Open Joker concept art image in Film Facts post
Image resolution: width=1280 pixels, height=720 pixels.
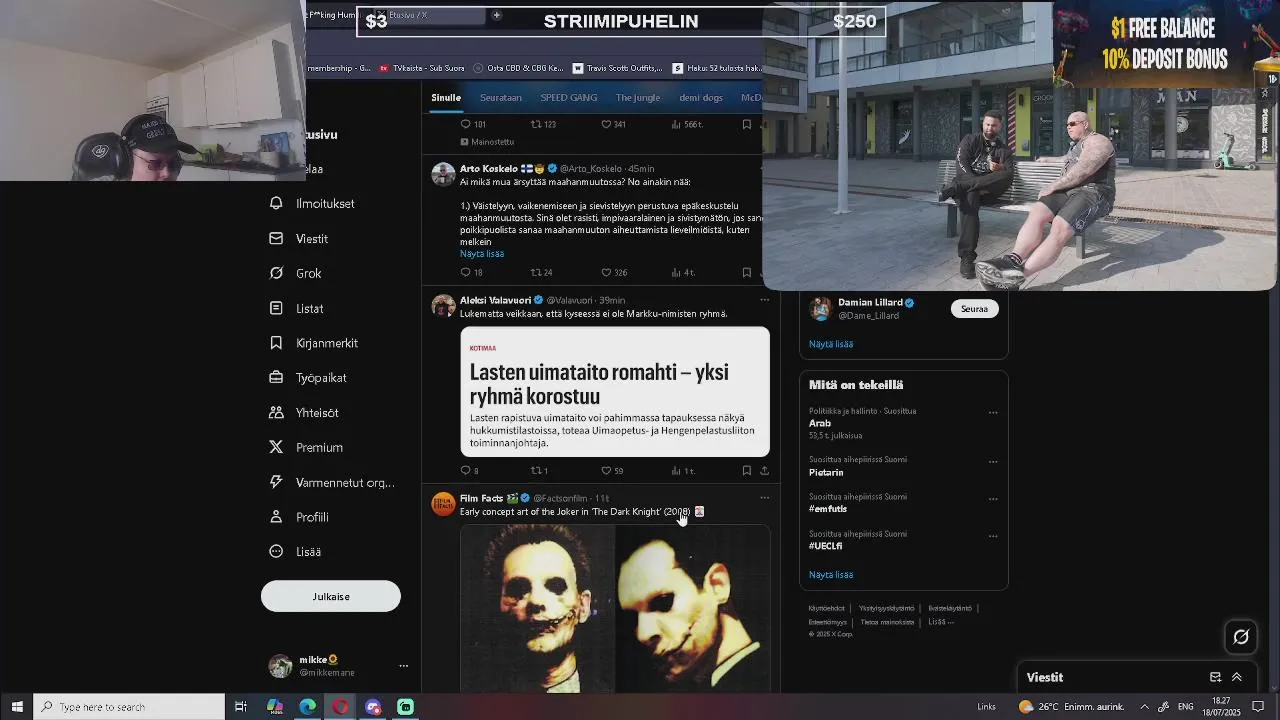click(x=615, y=608)
